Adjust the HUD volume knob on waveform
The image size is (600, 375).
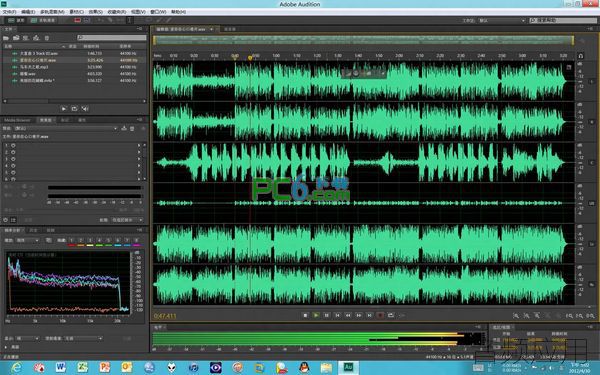coord(356,73)
